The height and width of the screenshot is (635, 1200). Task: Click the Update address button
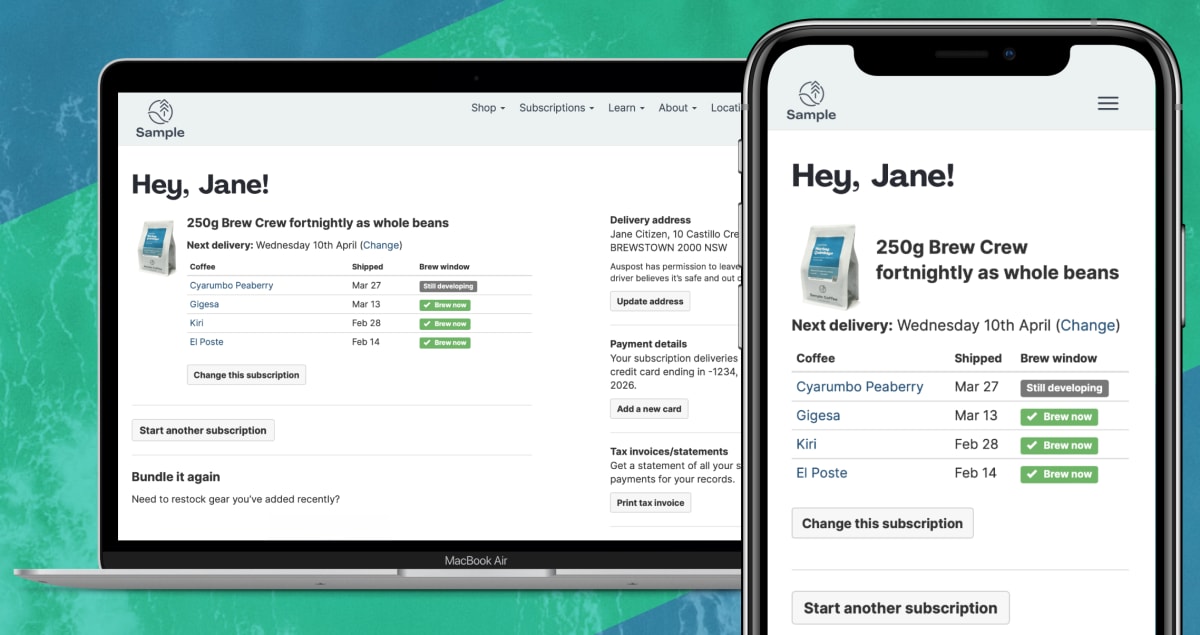coord(650,301)
